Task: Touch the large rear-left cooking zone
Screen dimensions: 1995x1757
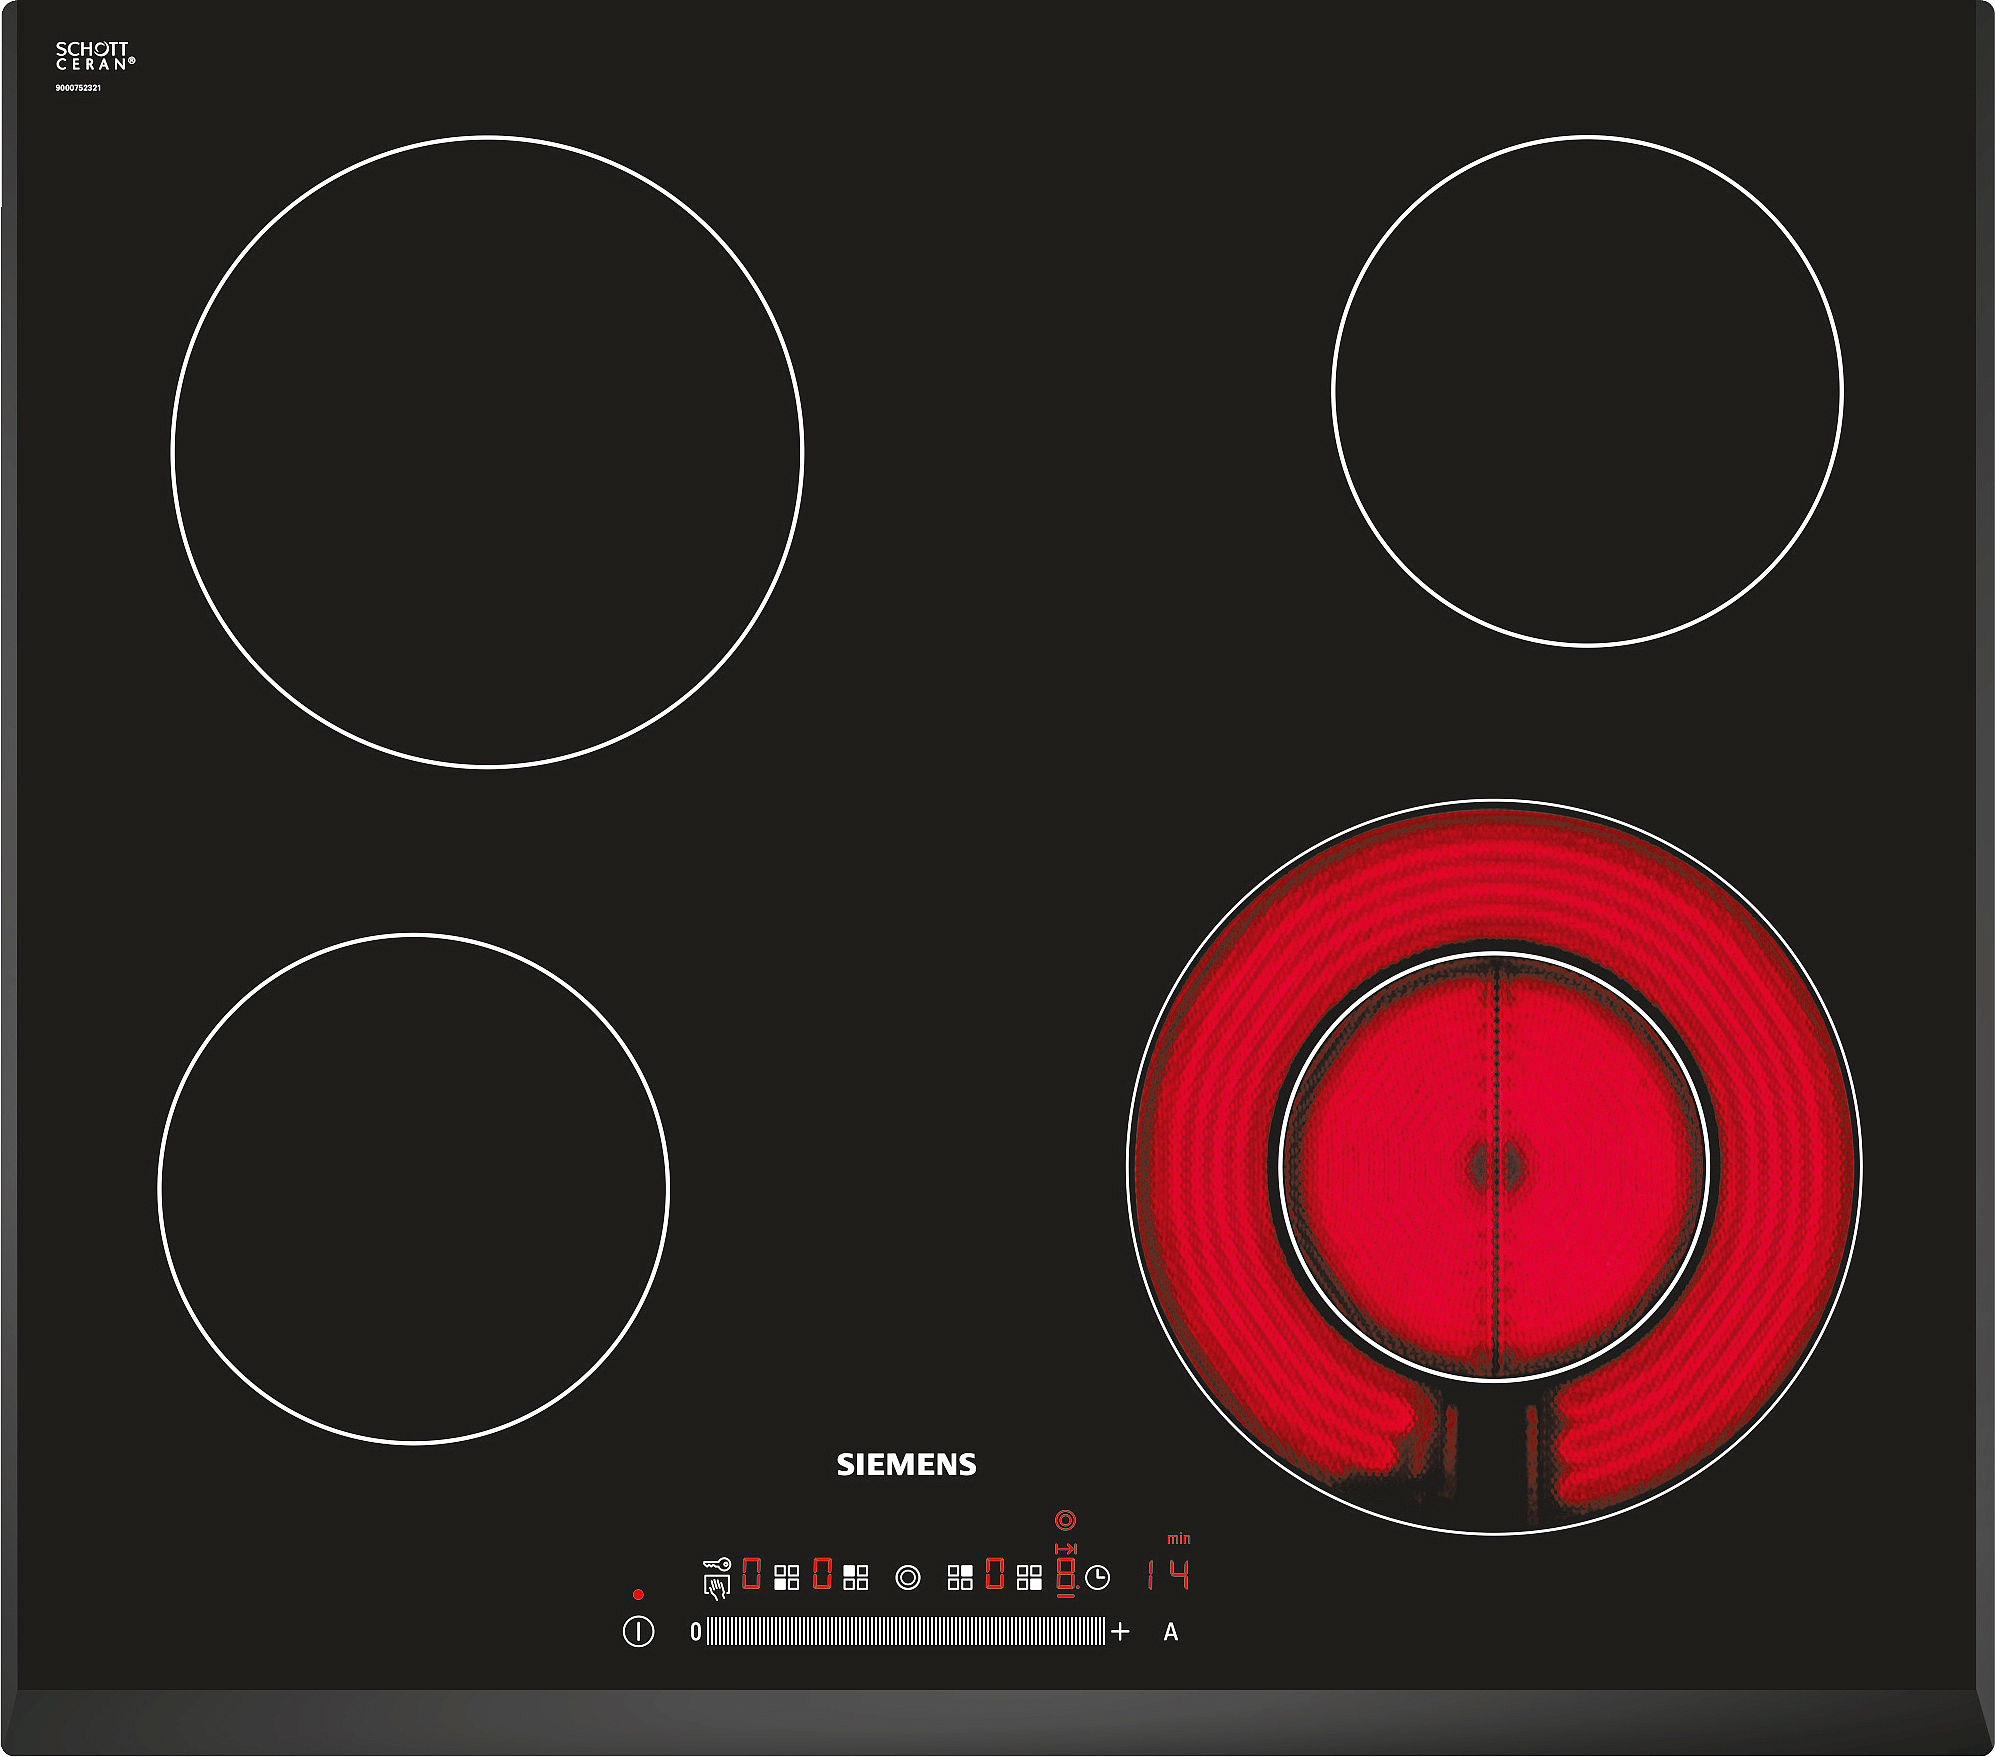Action: [x=488, y=452]
